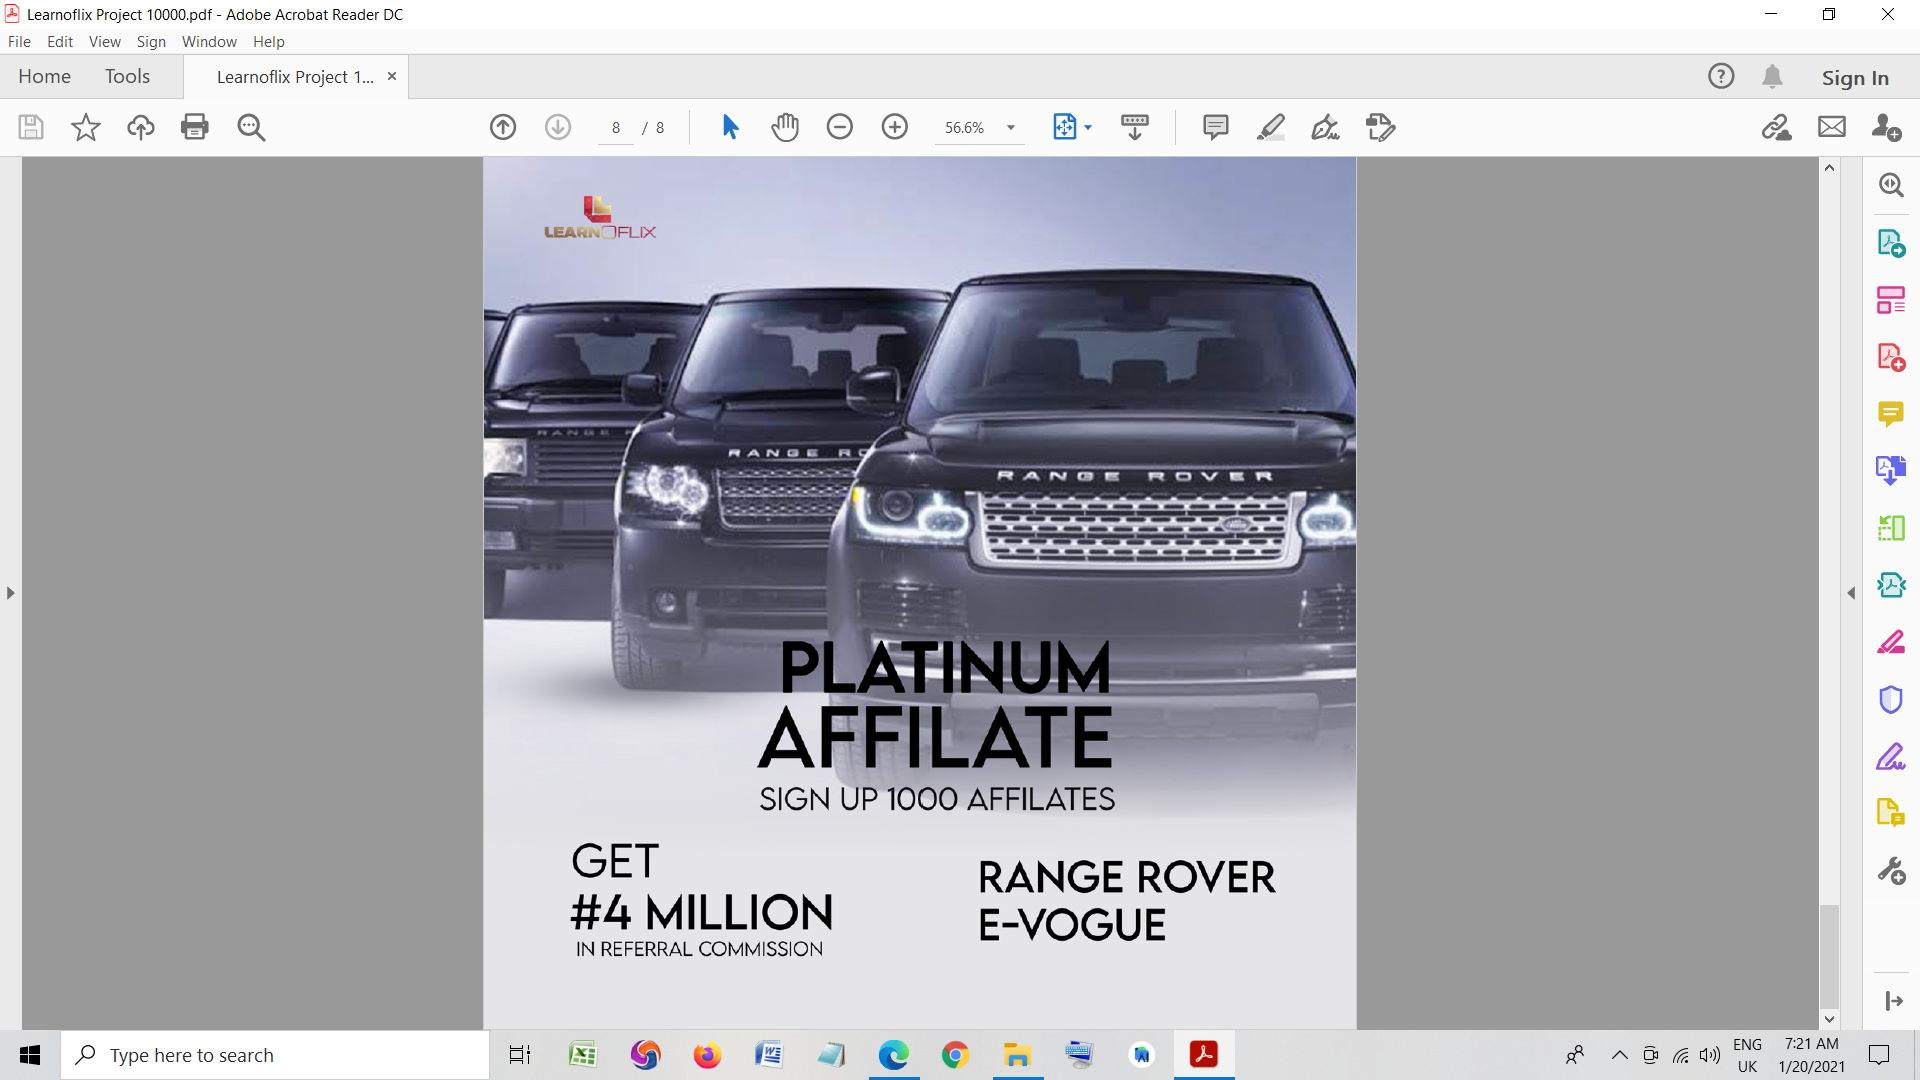
Task: Expand the right tools pane arrow at bottom
Action: pos(1893,1001)
